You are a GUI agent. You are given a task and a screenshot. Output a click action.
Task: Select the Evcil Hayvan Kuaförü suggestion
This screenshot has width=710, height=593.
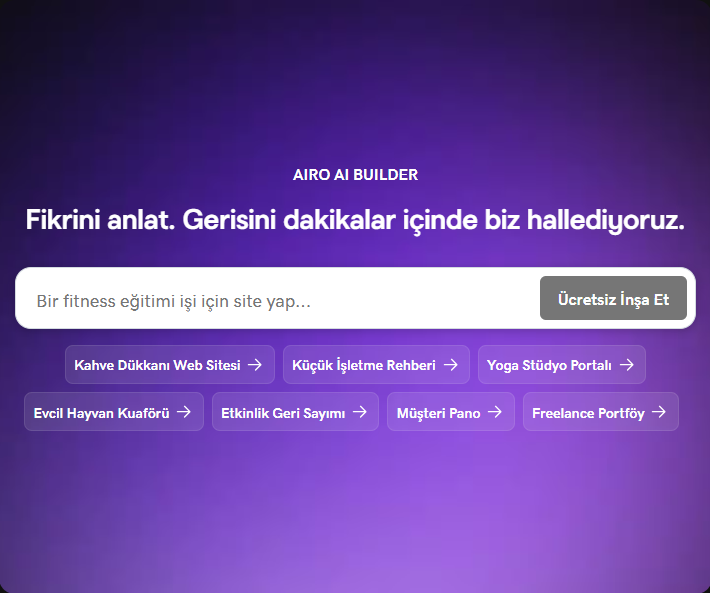point(114,412)
